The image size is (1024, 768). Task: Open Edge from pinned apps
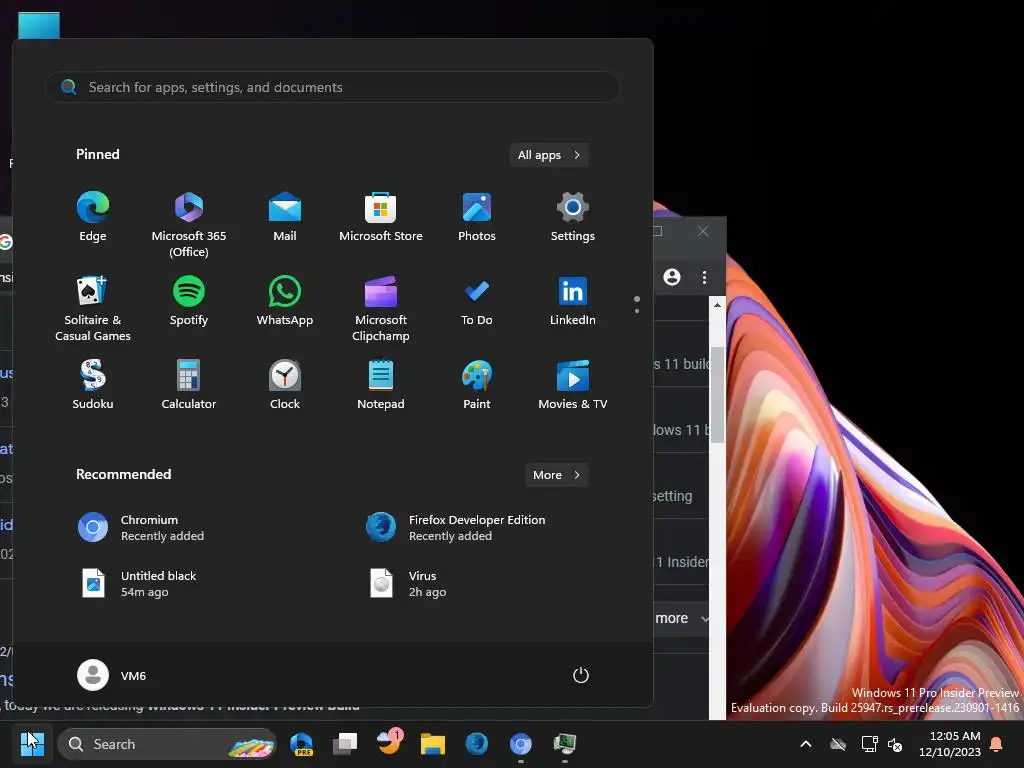point(93,217)
